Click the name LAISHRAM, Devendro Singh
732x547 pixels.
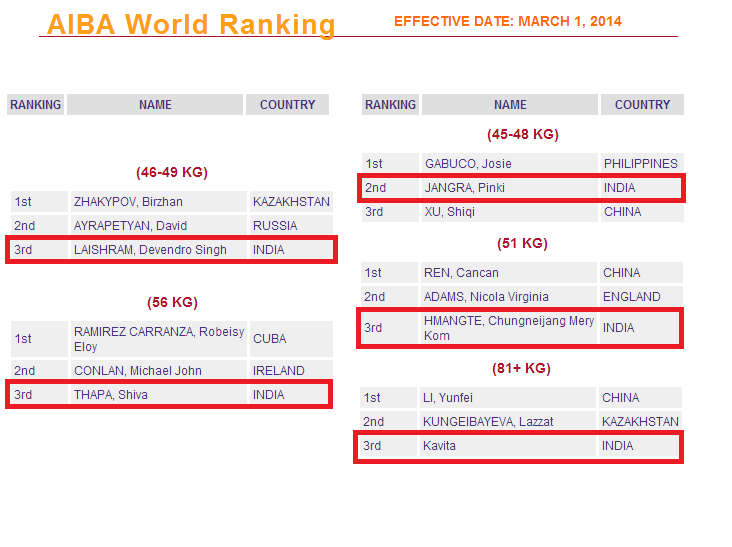point(150,250)
